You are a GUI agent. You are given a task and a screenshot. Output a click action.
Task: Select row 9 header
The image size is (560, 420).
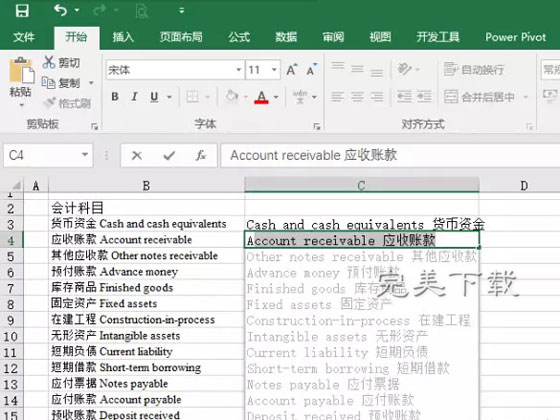[x=11, y=320]
